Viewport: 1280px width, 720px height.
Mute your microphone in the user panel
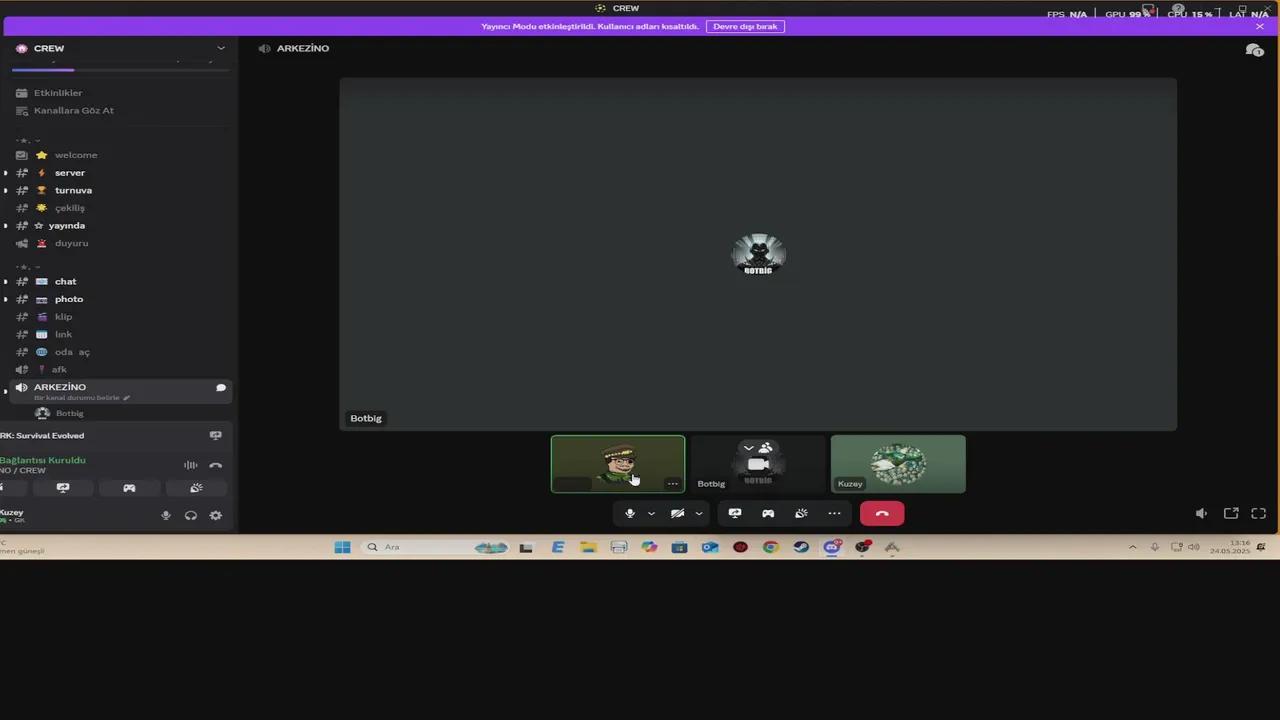(x=166, y=515)
